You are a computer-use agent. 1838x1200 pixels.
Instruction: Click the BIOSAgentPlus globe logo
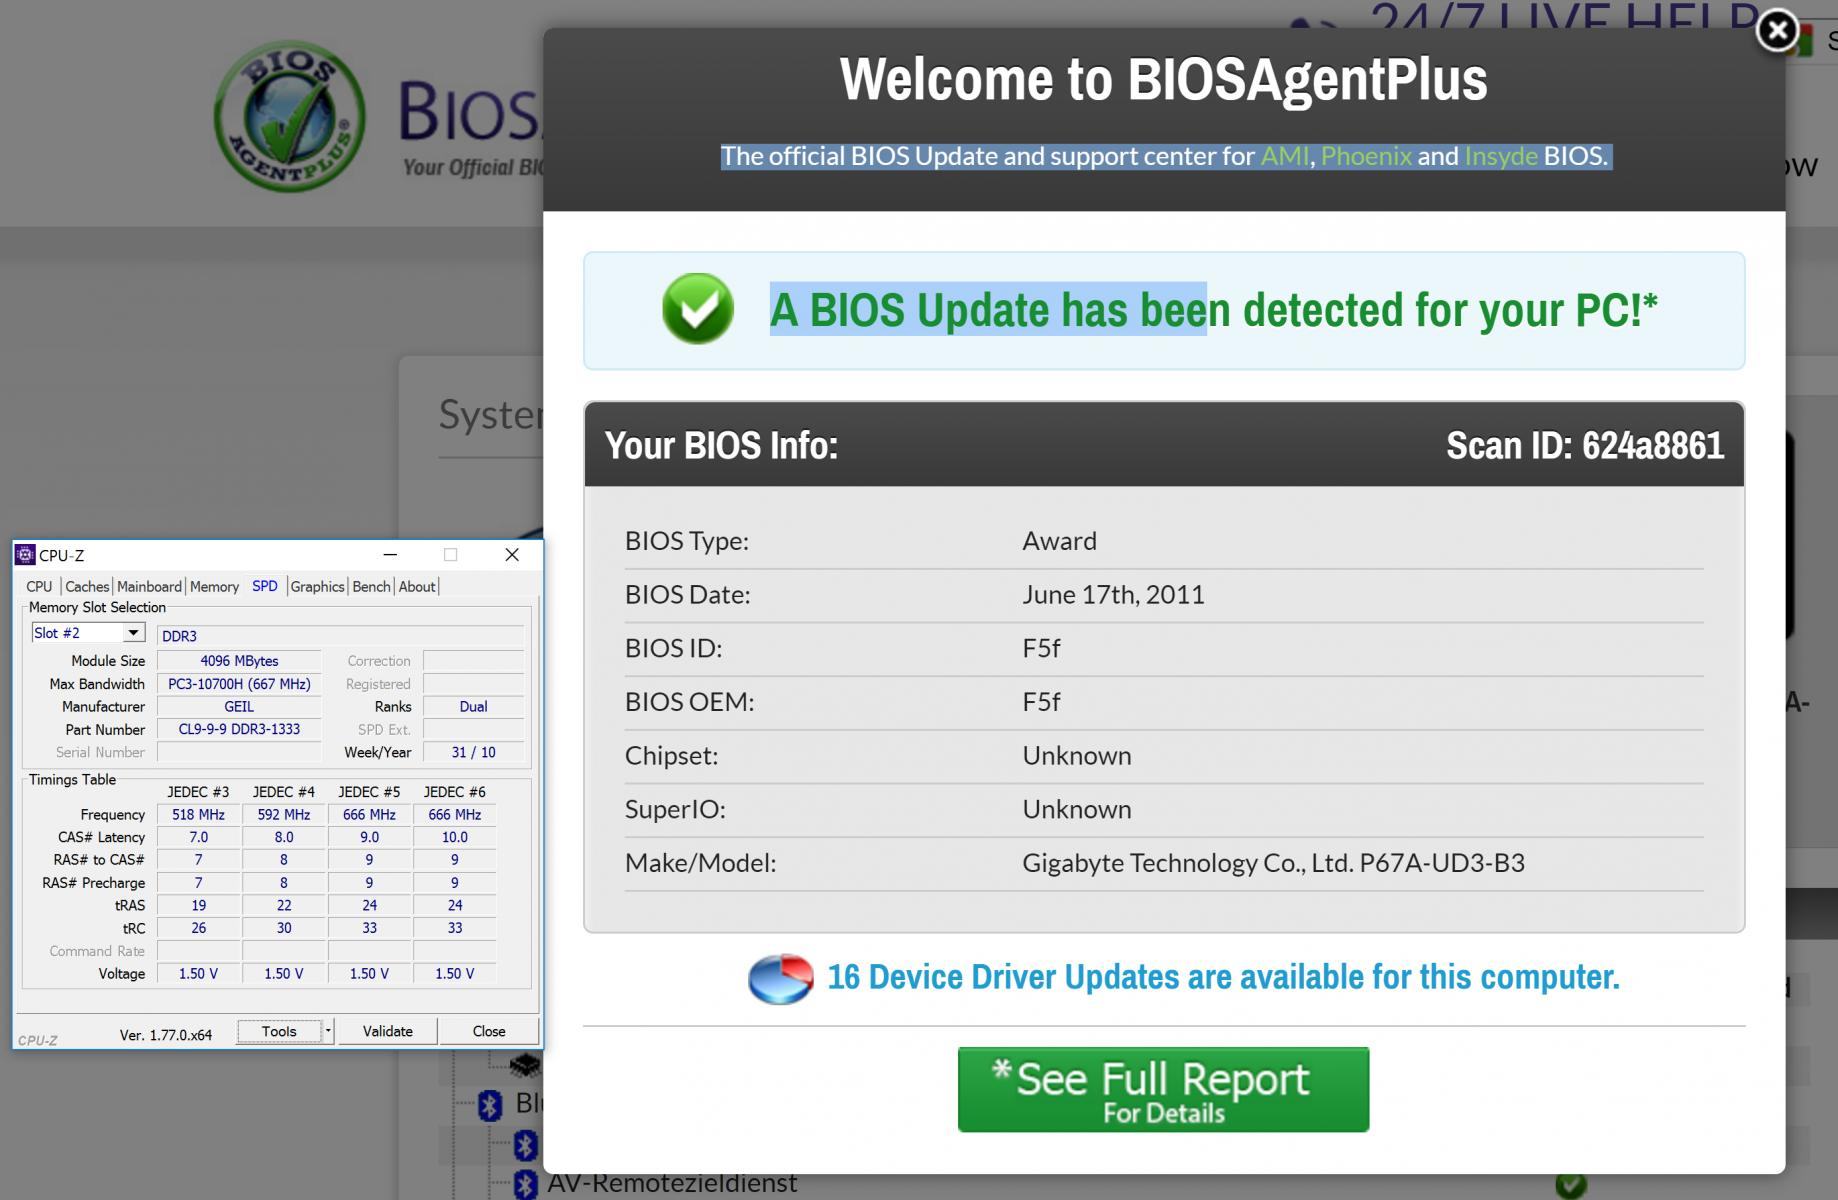tap(290, 117)
